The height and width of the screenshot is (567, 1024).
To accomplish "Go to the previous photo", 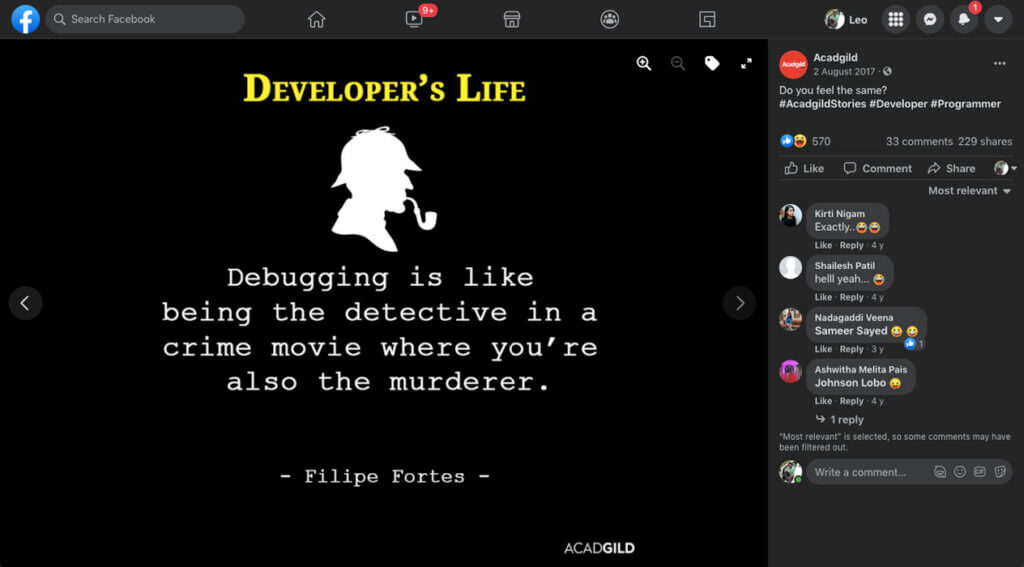I will click(x=26, y=303).
